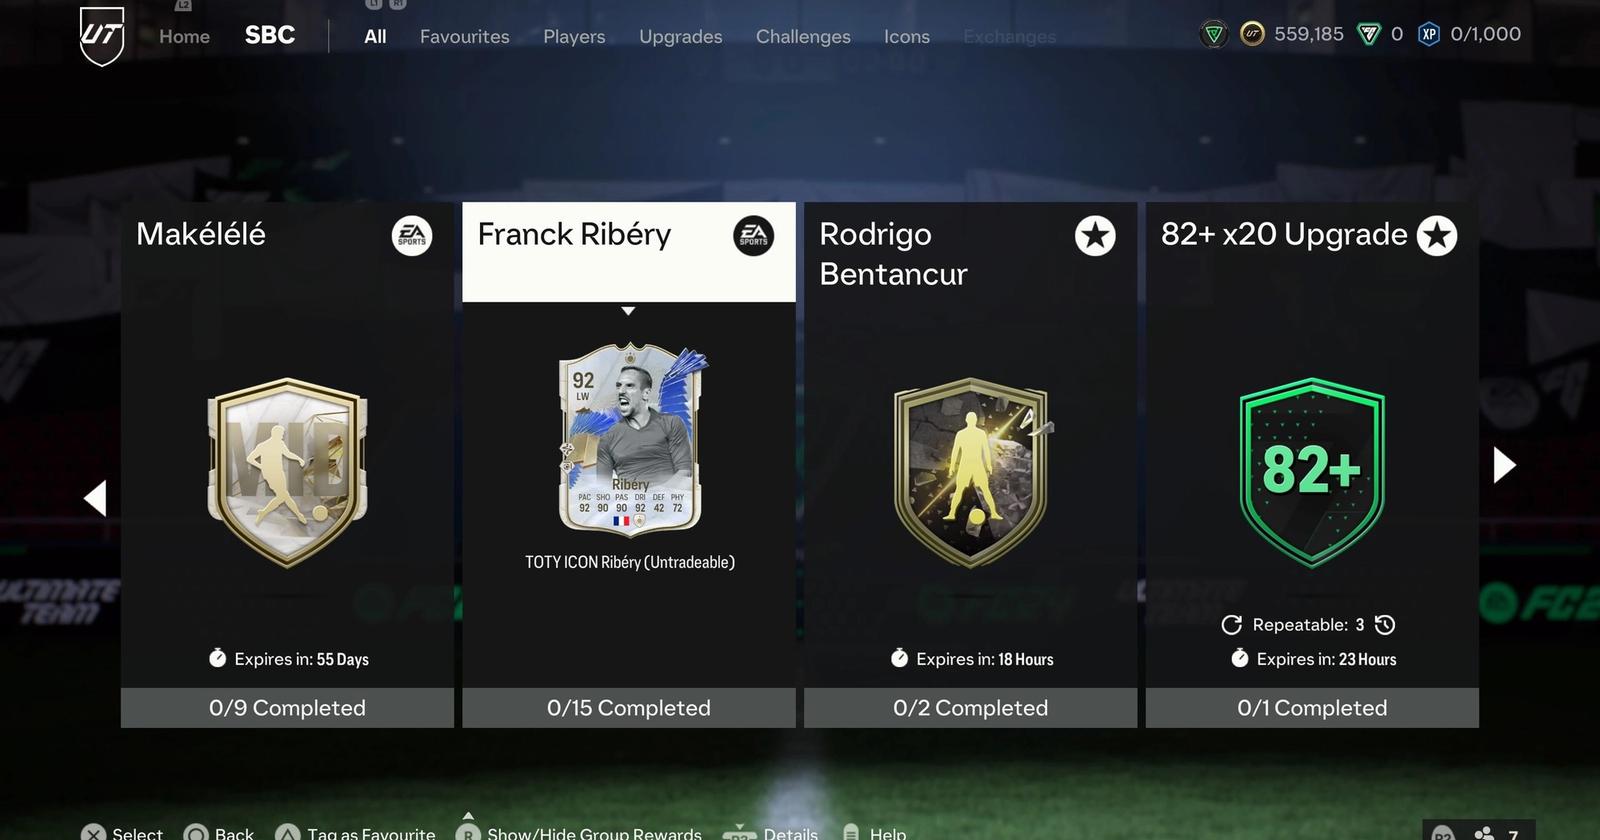The width and height of the screenshot is (1600, 840).
Task: Click the Makélélé gold MID shield badge
Action: 287,473
